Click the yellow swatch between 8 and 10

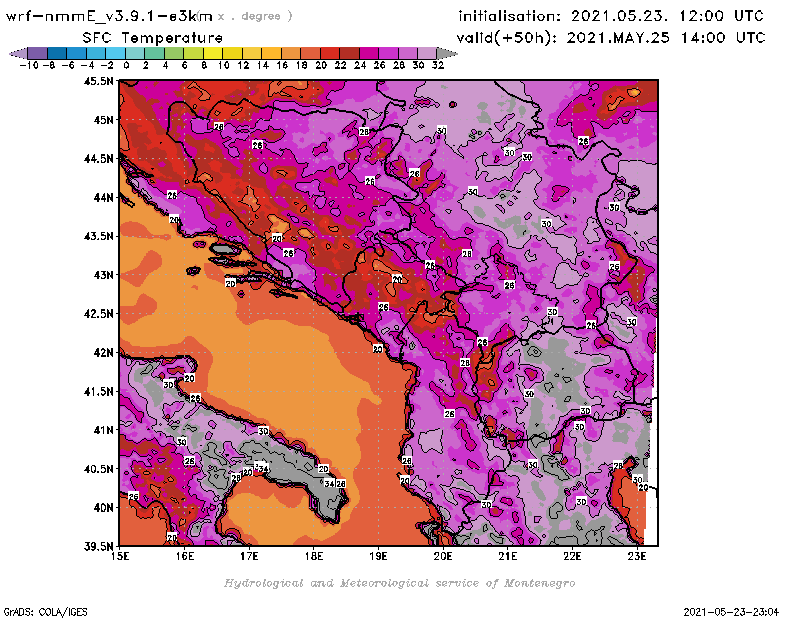pyautogui.click(x=213, y=53)
